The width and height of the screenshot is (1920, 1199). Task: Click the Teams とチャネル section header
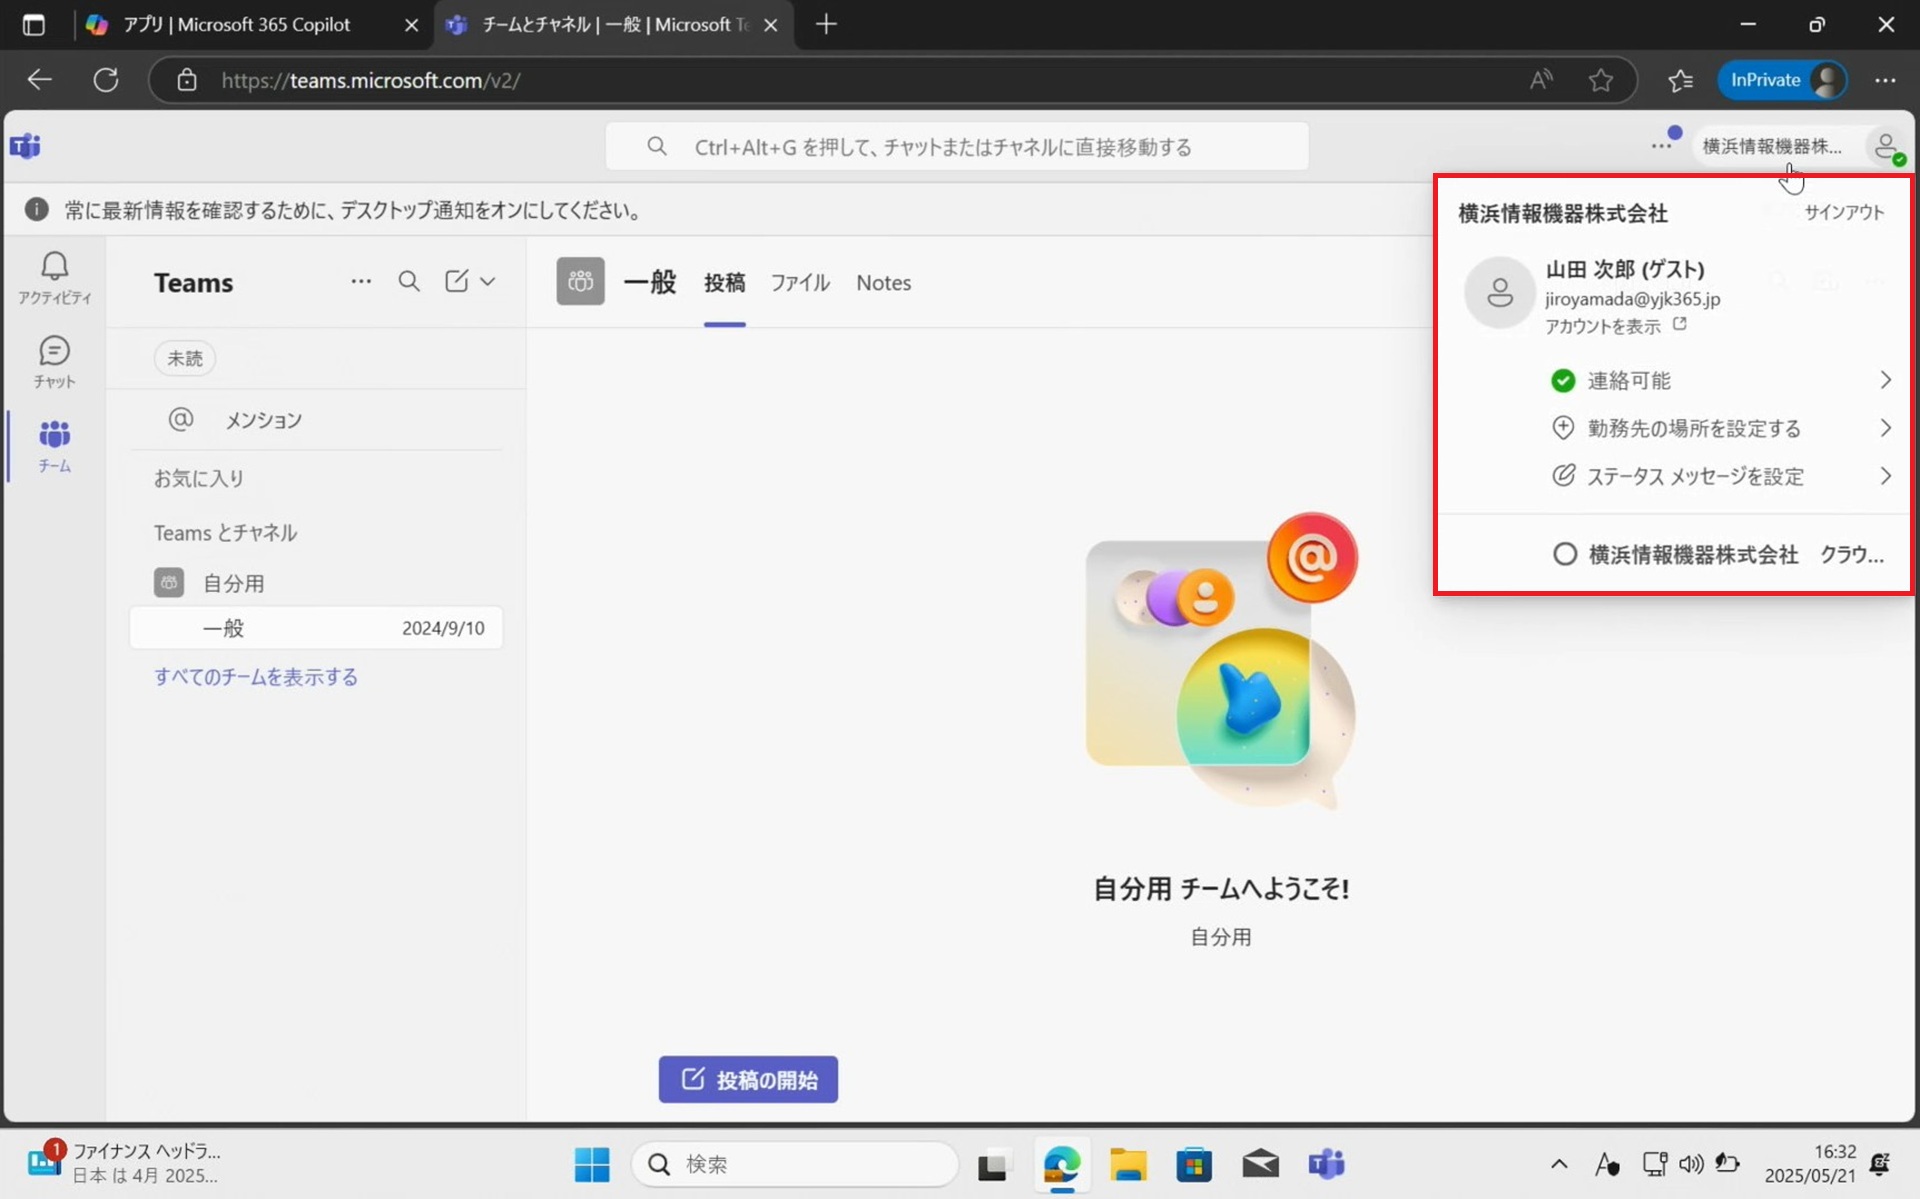tap(225, 533)
